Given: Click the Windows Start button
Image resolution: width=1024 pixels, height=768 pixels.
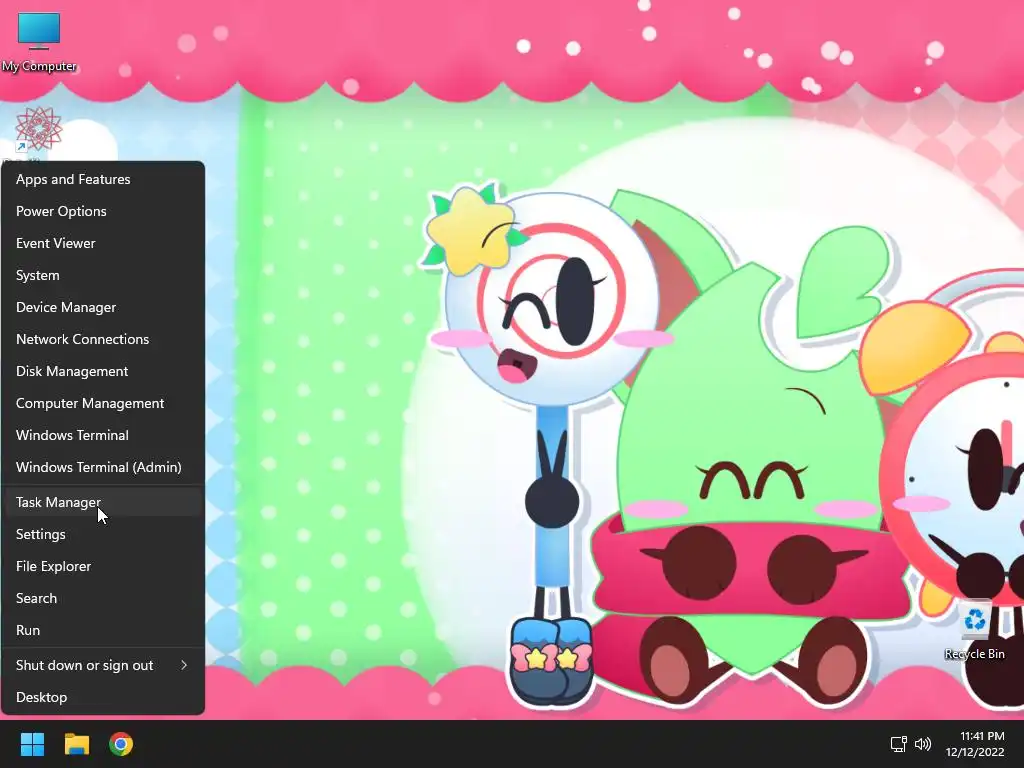Looking at the screenshot, I should (32, 744).
